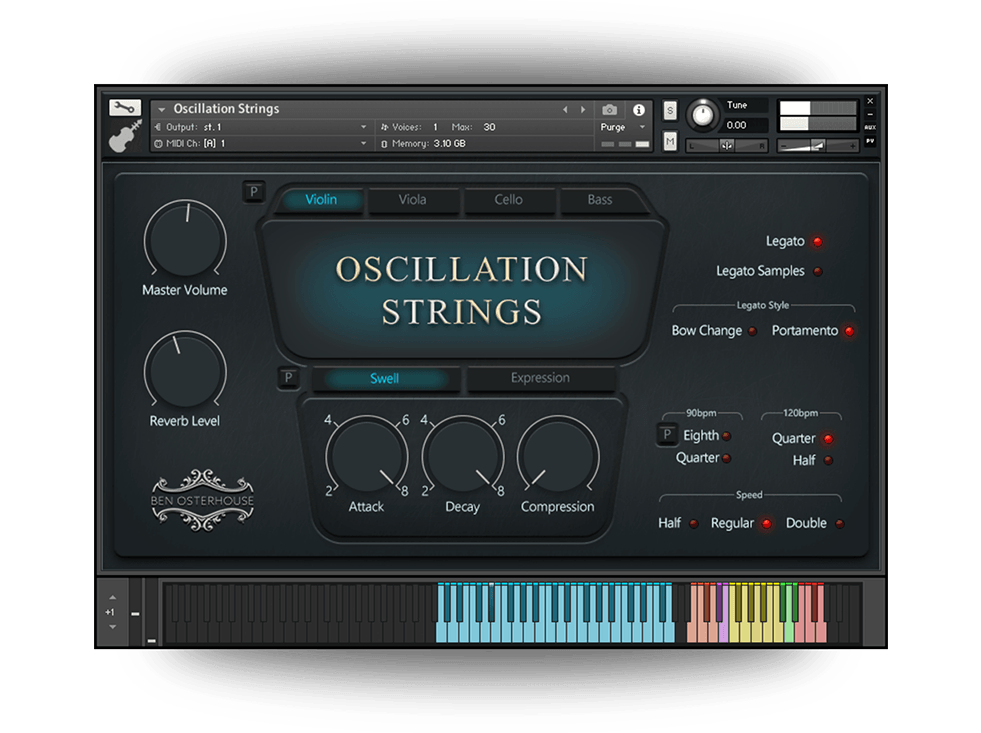Adjust the pan slider in header

pyautogui.click(x=726, y=146)
